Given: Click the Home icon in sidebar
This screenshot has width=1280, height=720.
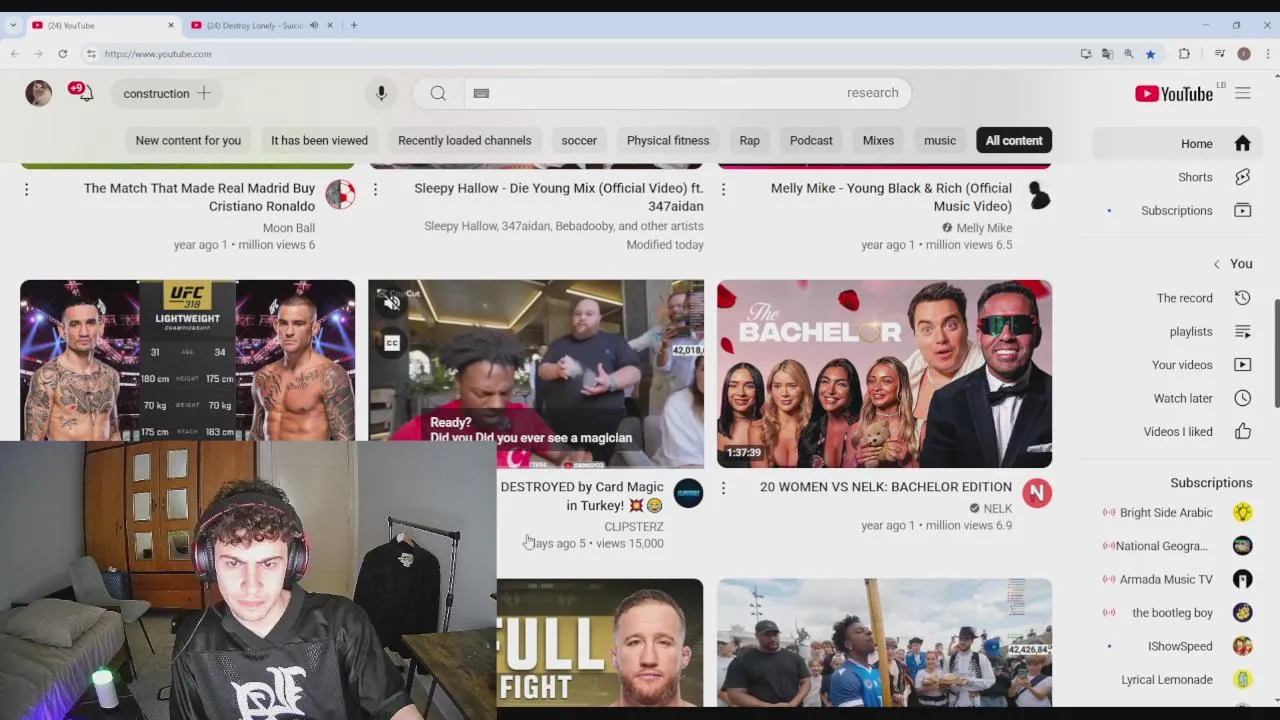Looking at the screenshot, I should [1243, 143].
